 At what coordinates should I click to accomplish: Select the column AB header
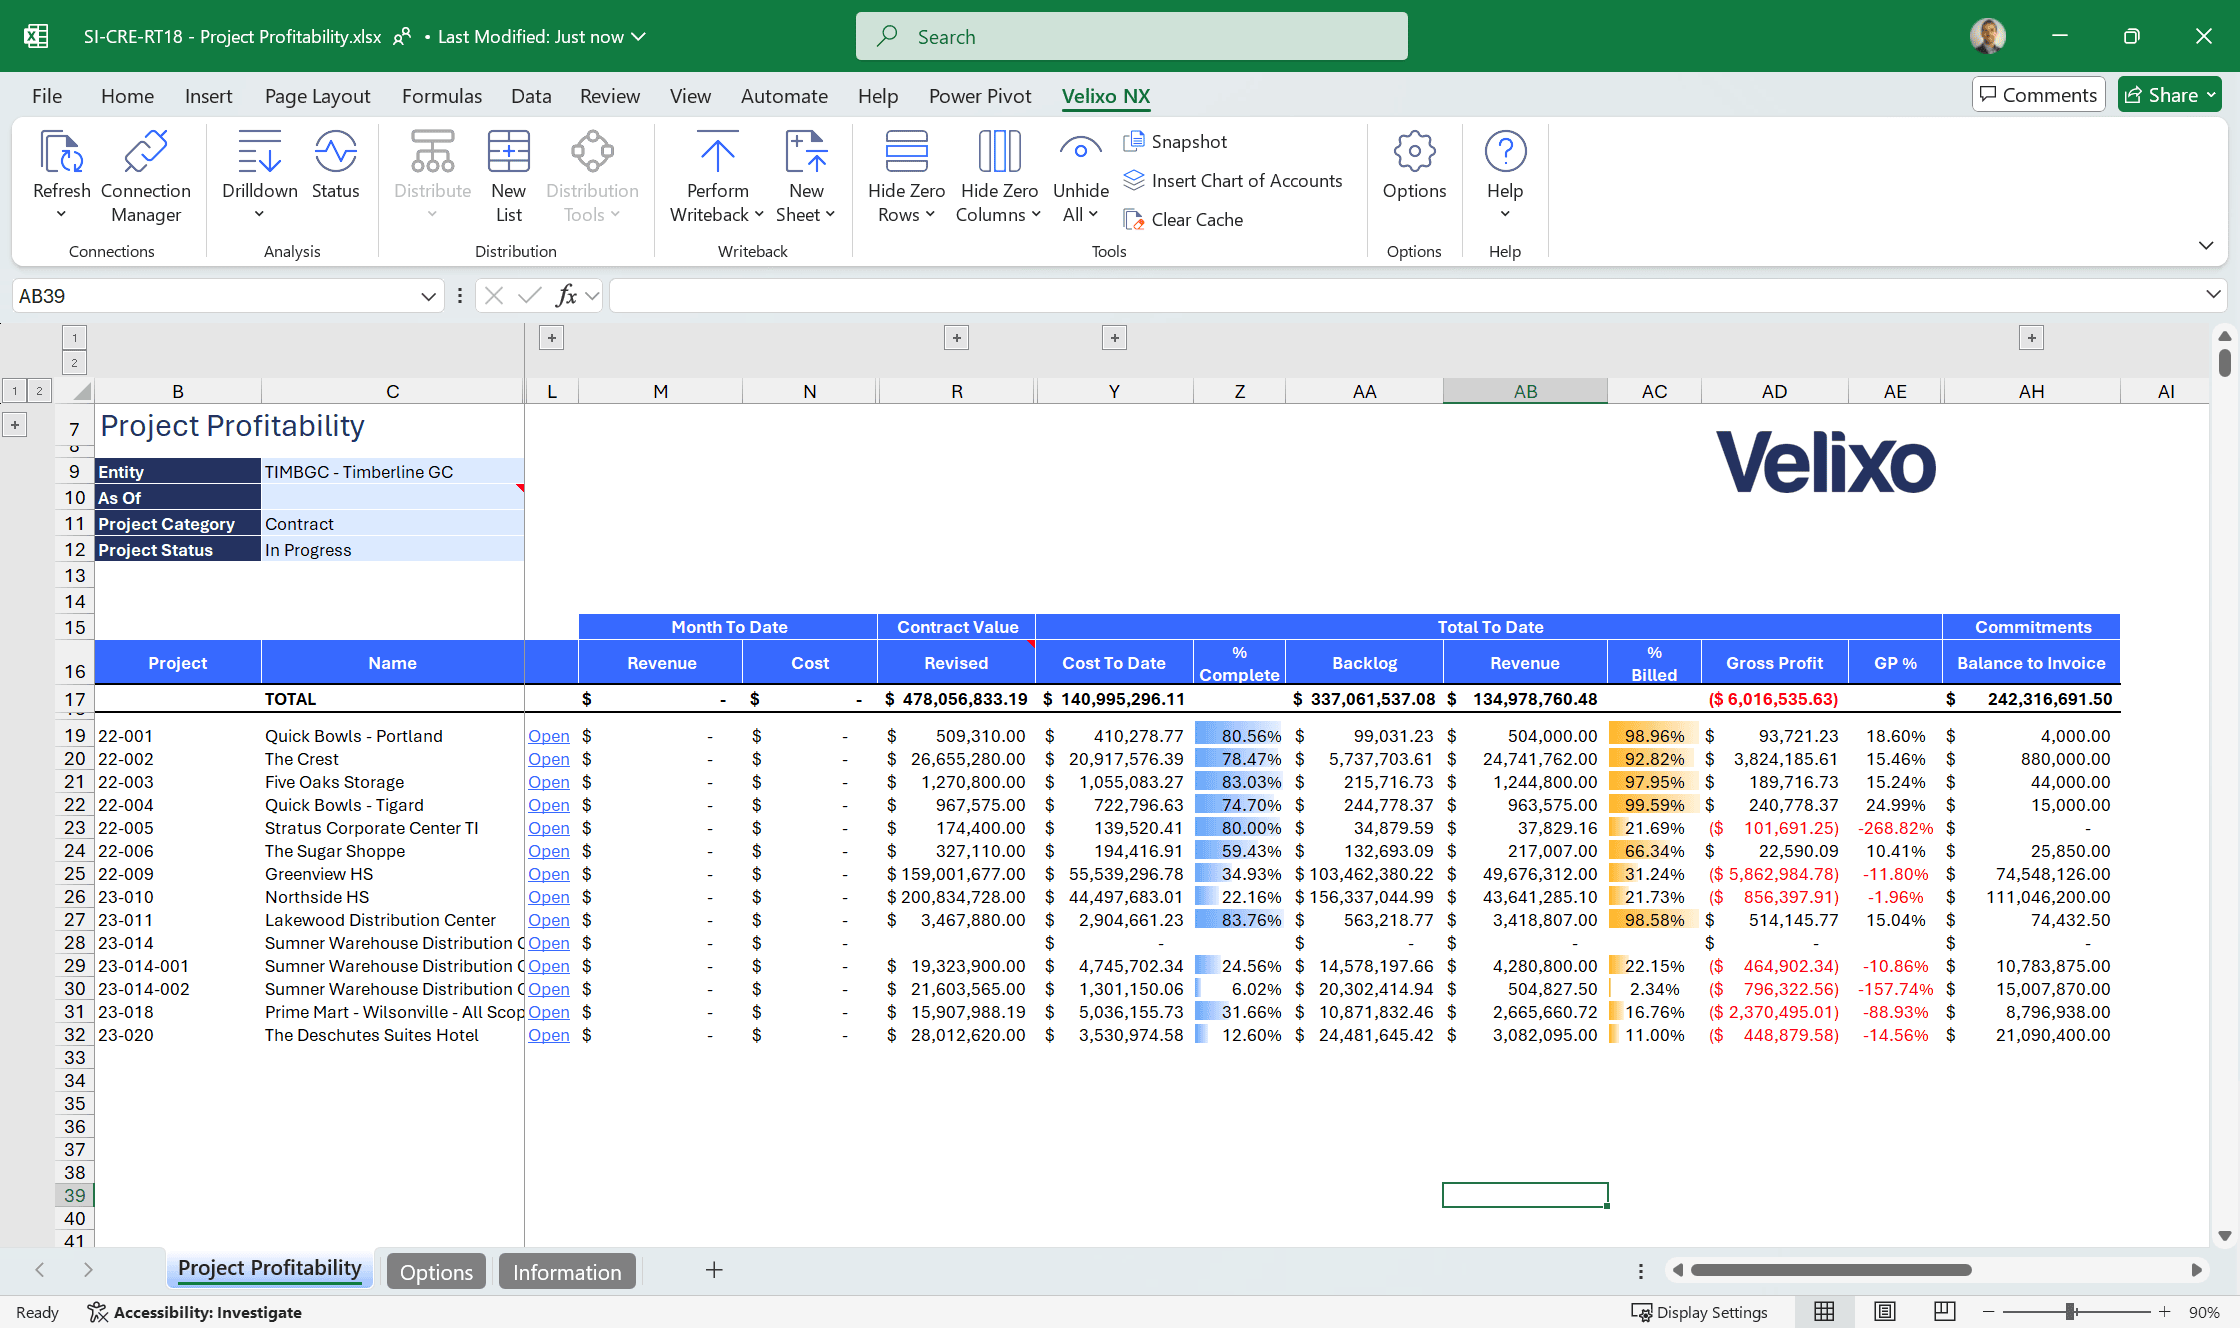[x=1525, y=391]
